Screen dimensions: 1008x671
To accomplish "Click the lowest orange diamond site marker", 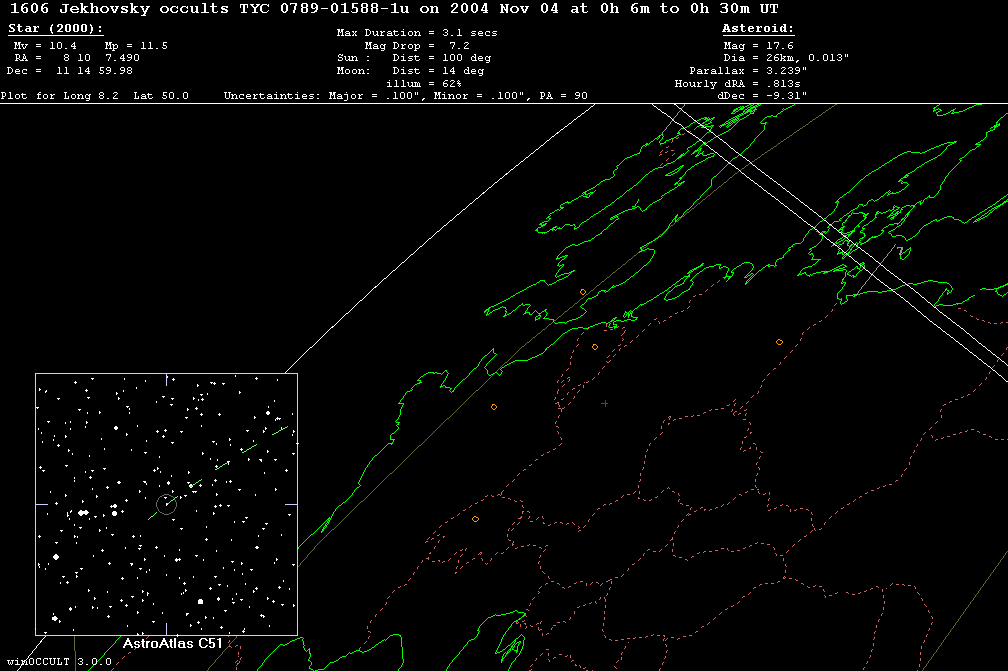I will (475, 519).
